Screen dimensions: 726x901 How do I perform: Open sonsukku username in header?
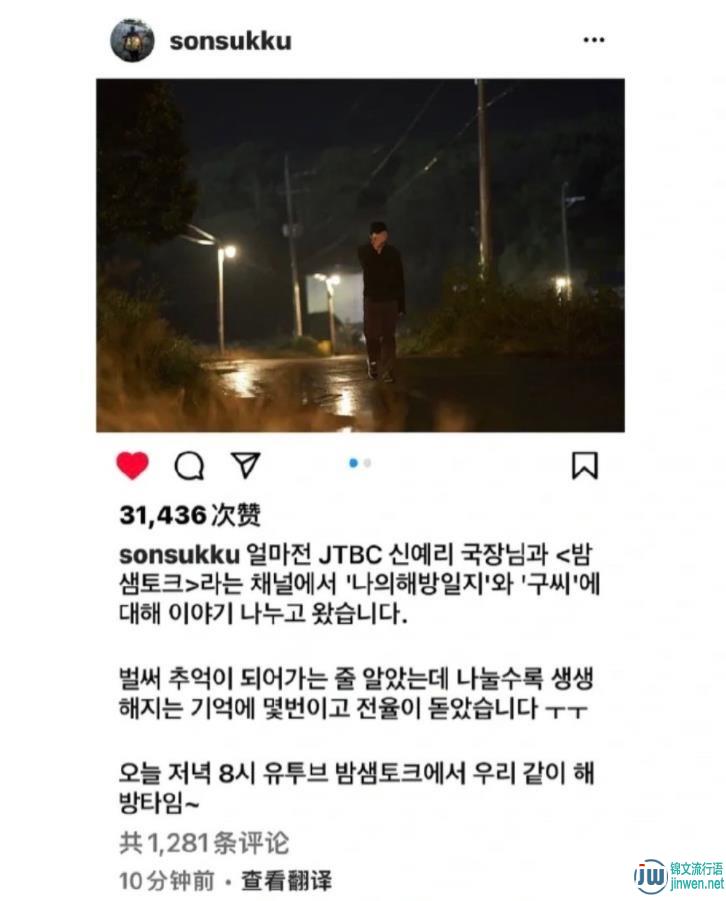[x=231, y=41]
